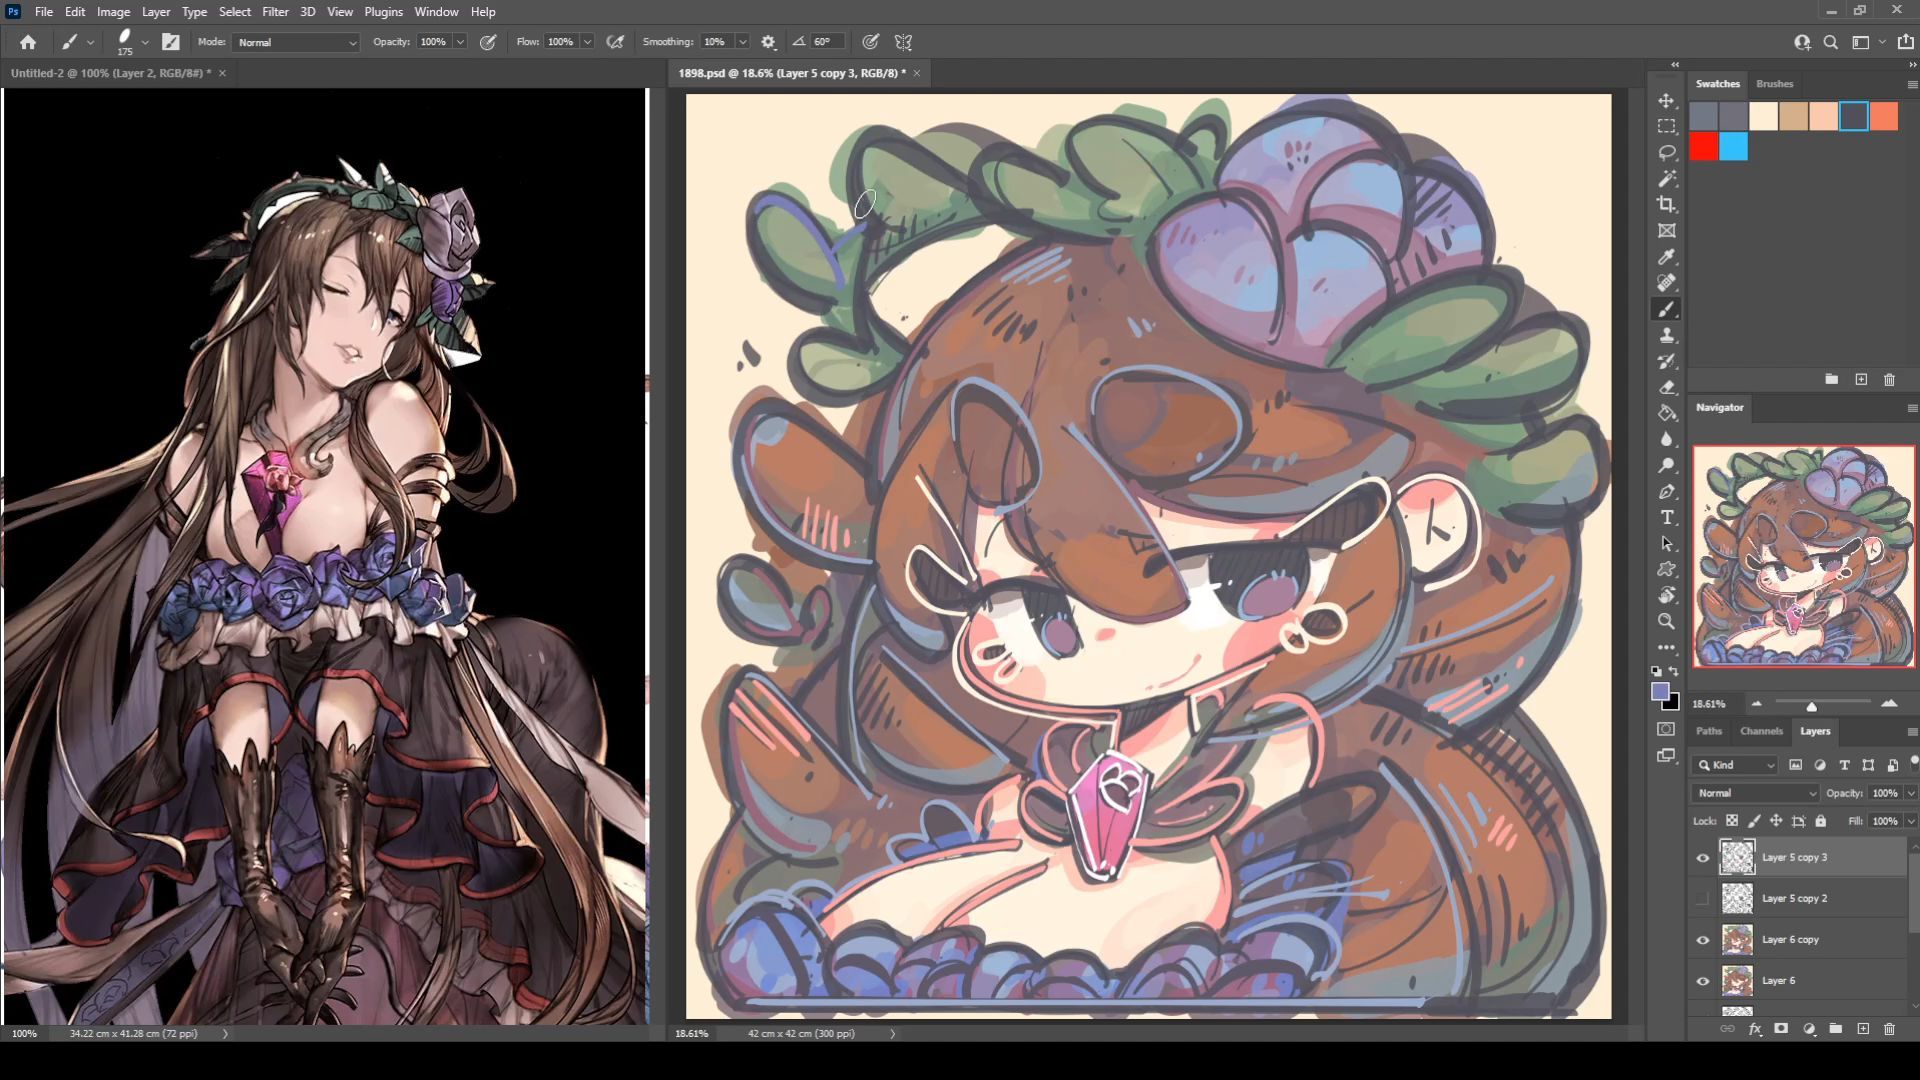1920x1080 pixels.
Task: Expand the layer Kind filter dropdown
Action: [1742, 765]
